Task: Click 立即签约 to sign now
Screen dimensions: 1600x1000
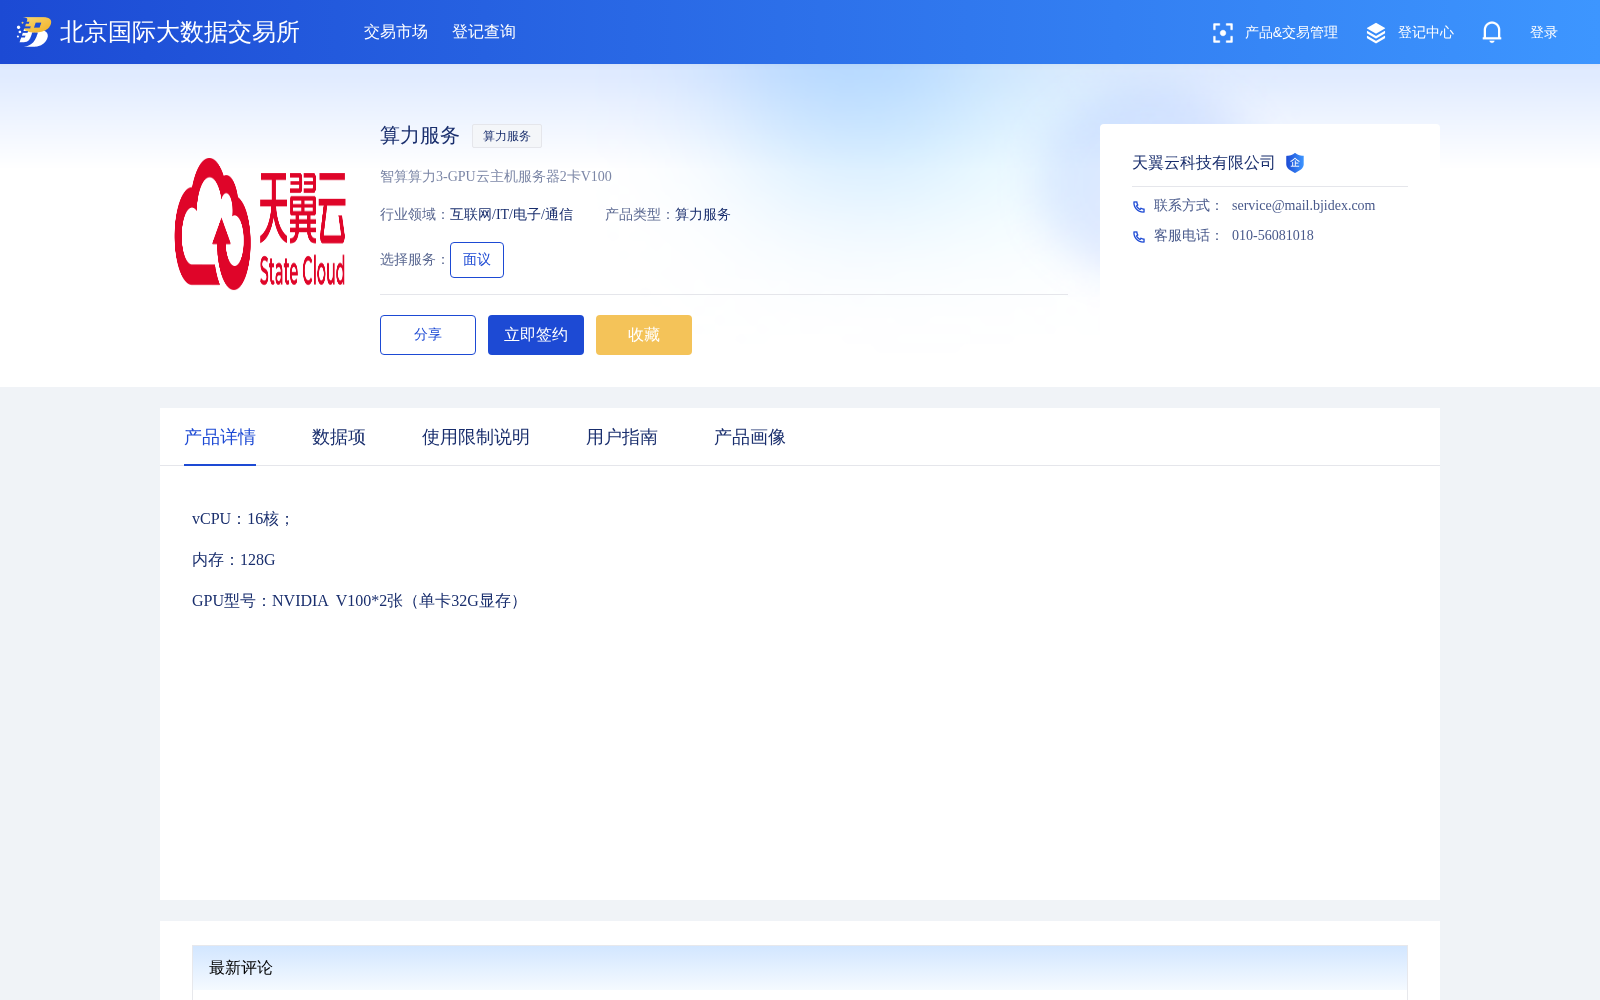Action: [536, 335]
